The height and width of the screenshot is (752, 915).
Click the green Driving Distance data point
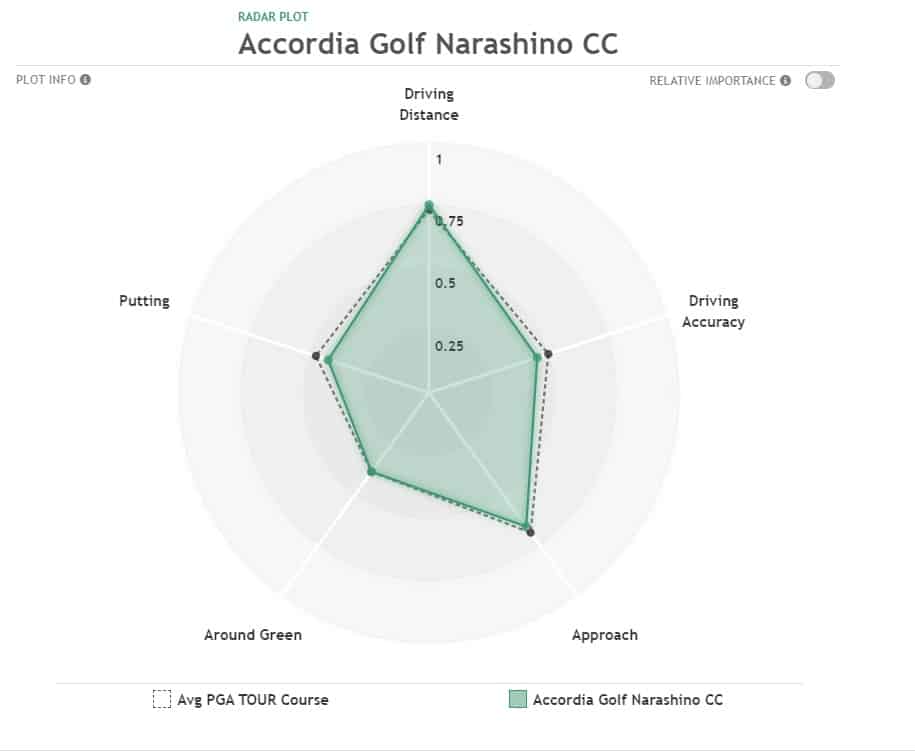tap(429, 206)
